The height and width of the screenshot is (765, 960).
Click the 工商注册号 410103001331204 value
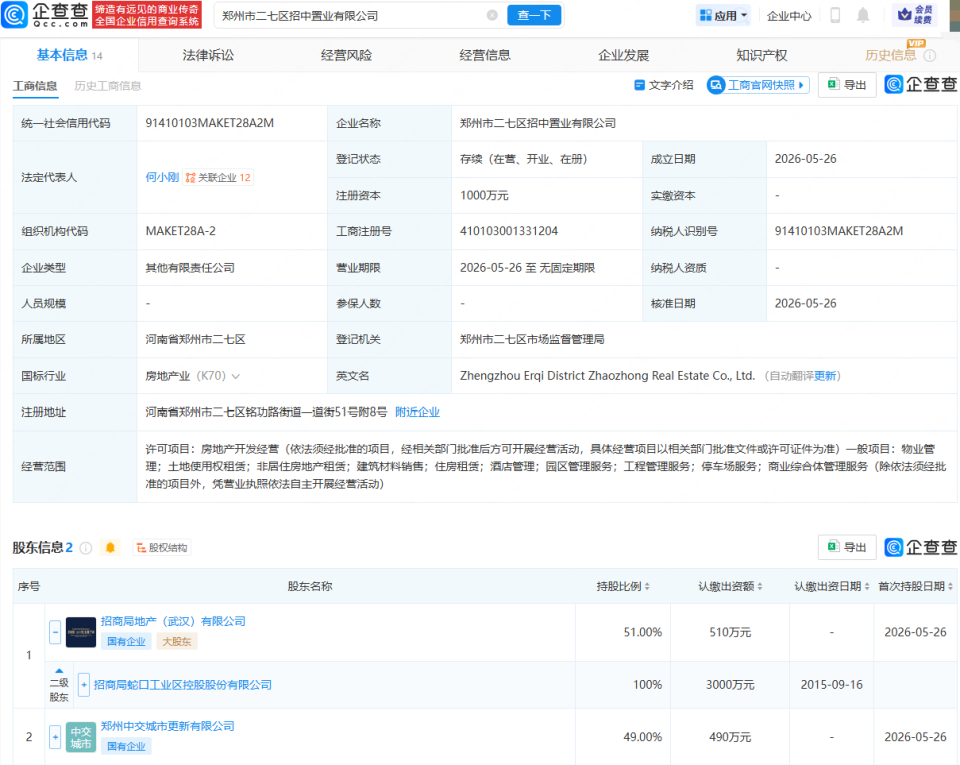click(x=509, y=231)
